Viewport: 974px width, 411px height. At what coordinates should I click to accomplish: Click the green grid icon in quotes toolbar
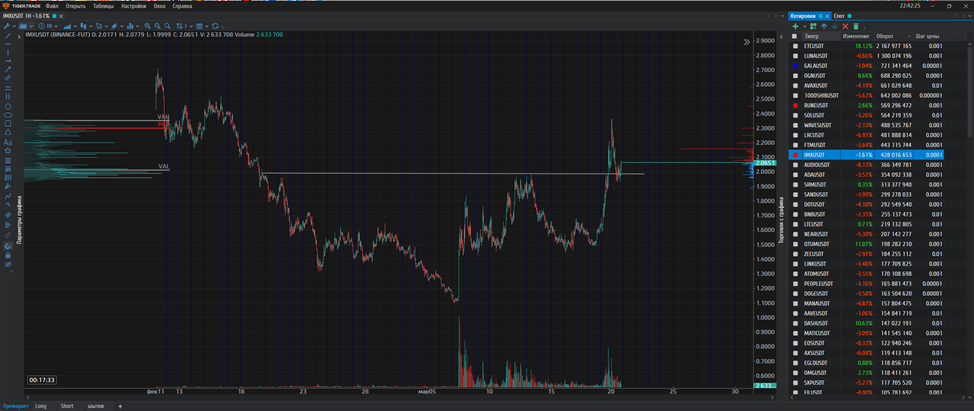click(x=813, y=27)
